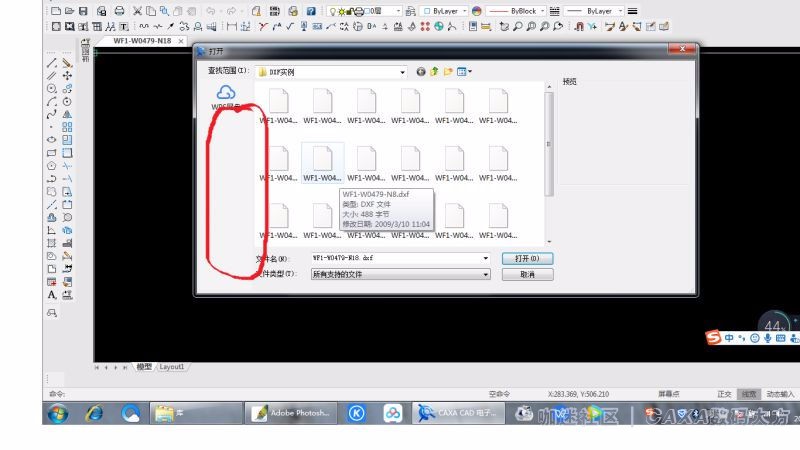Toggle the 正交 ortho mode in status bar
This screenshot has width=800, height=450.
point(724,394)
